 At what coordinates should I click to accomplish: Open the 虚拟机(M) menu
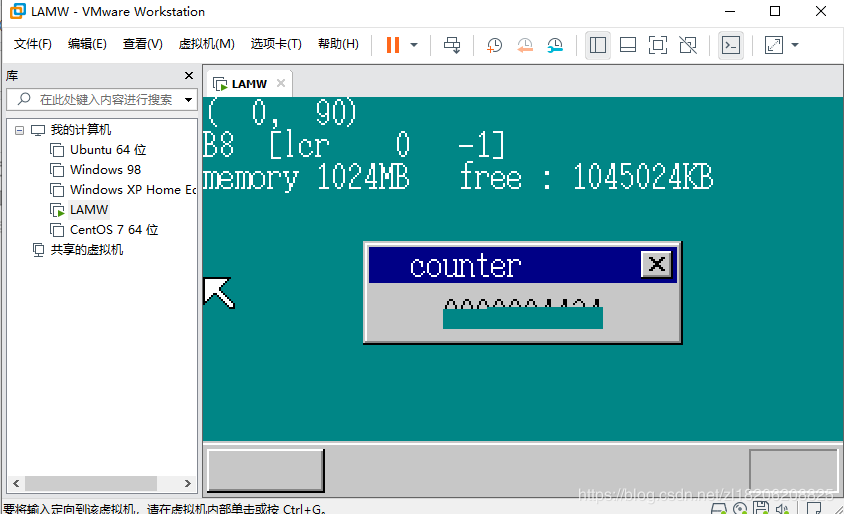207,44
